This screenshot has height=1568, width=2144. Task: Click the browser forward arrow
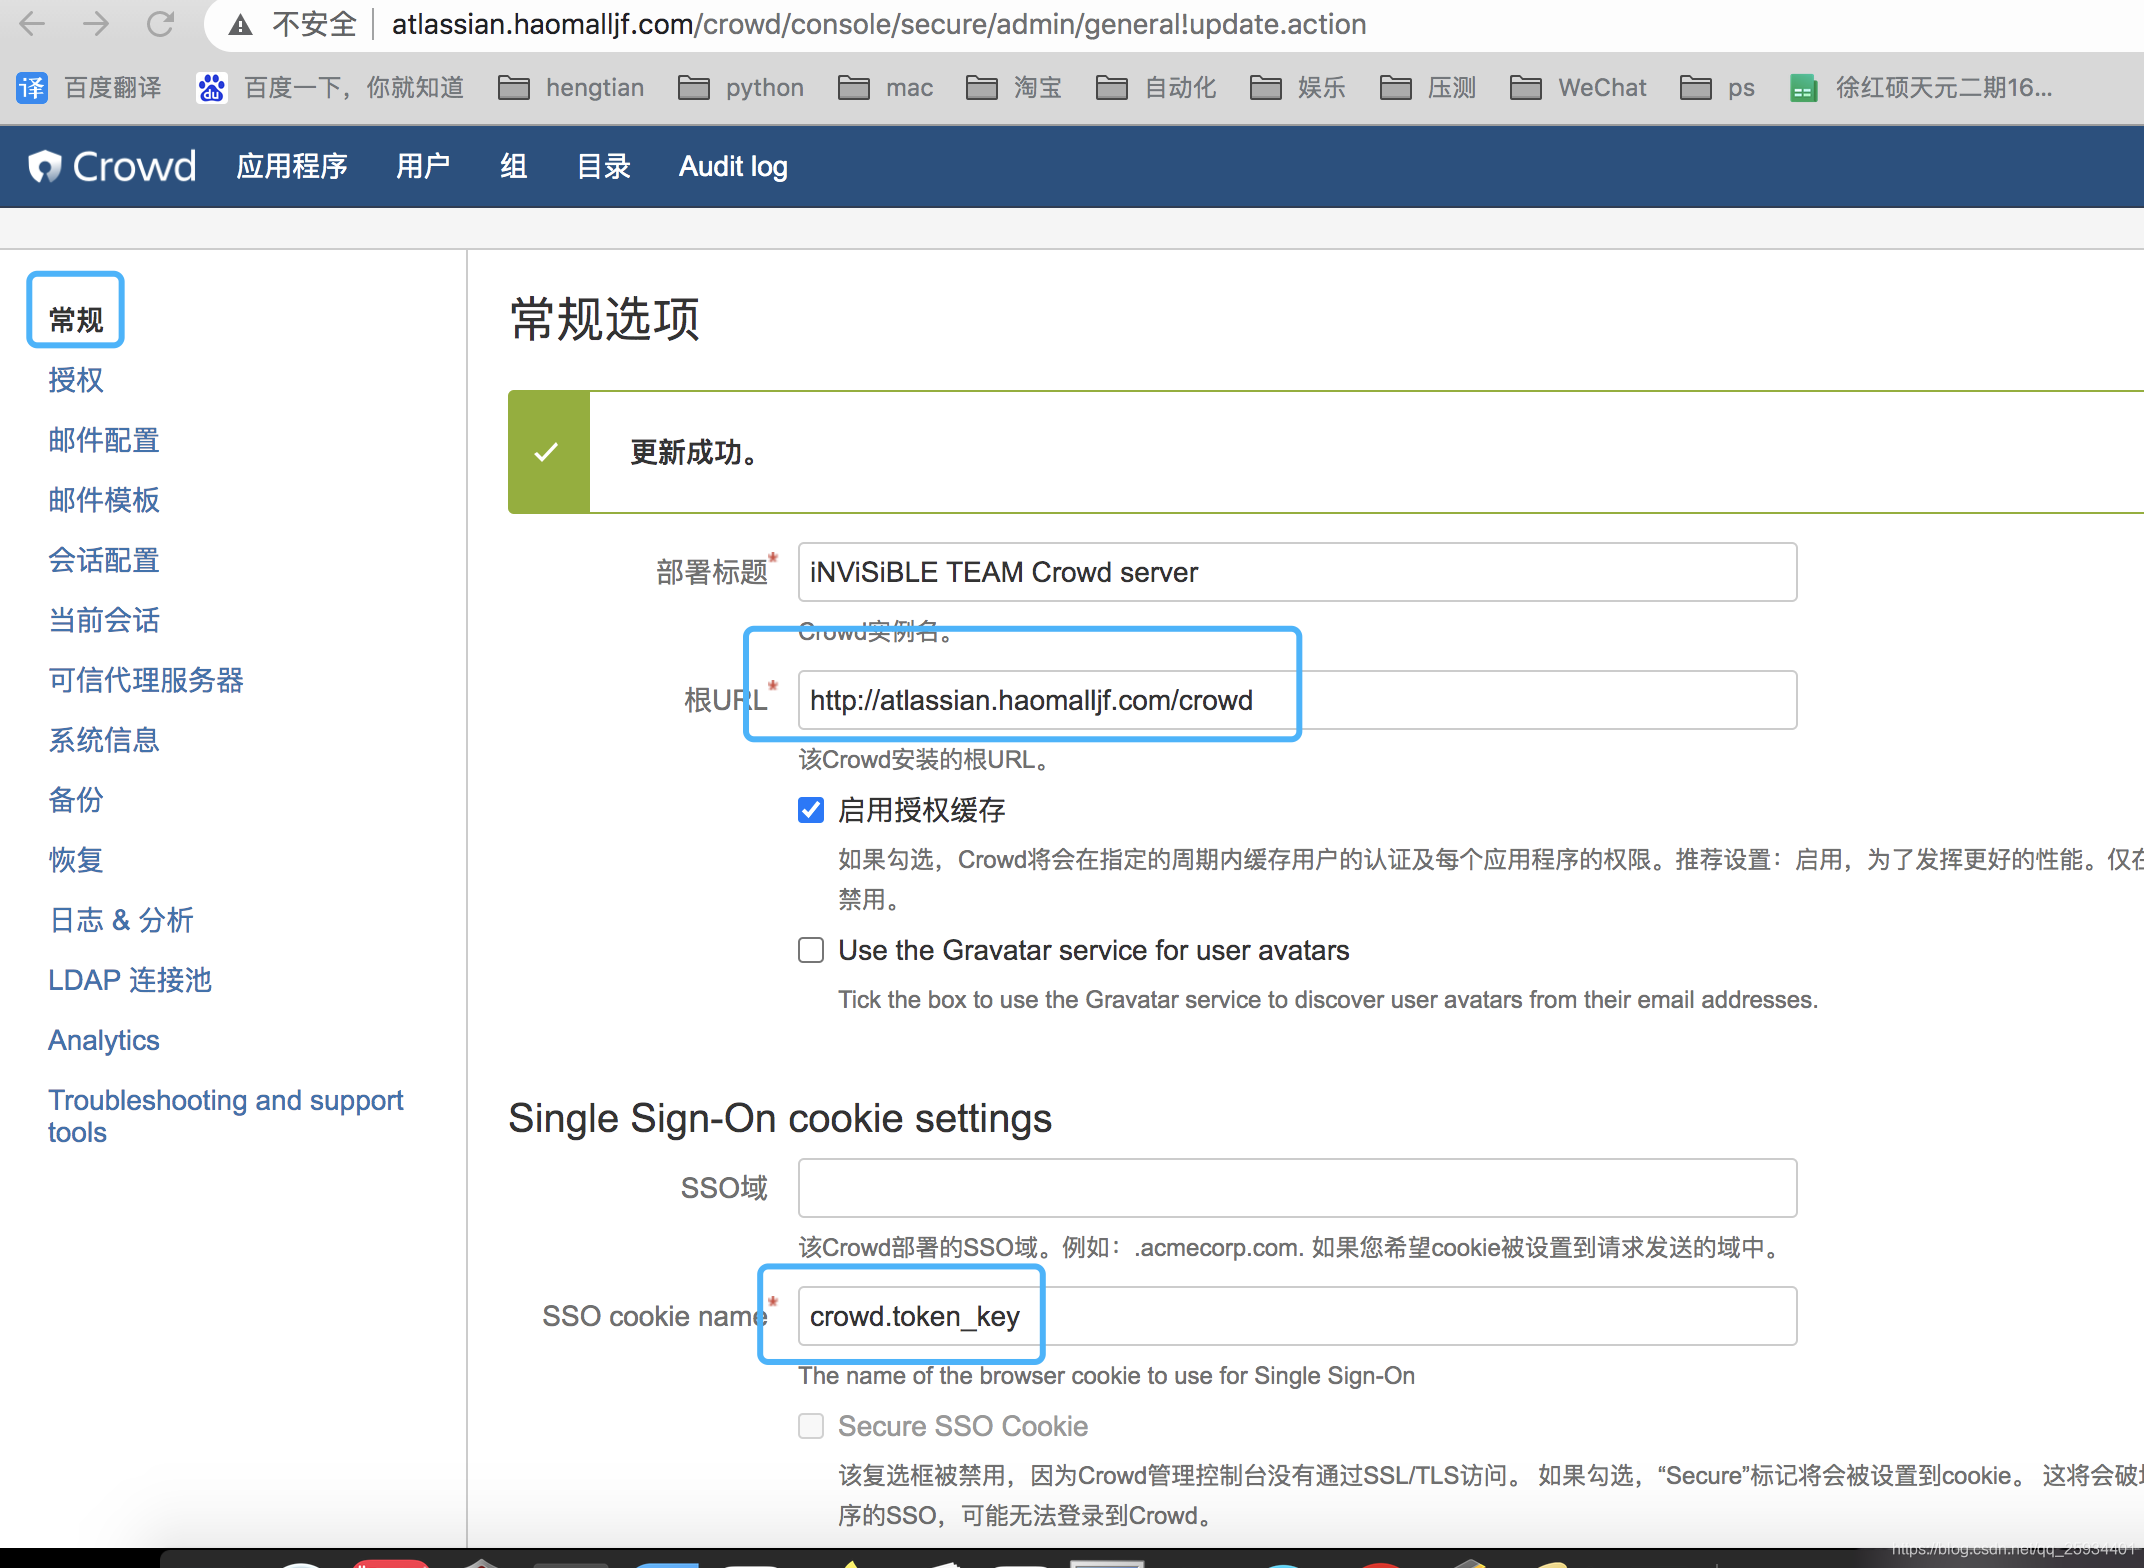96,23
